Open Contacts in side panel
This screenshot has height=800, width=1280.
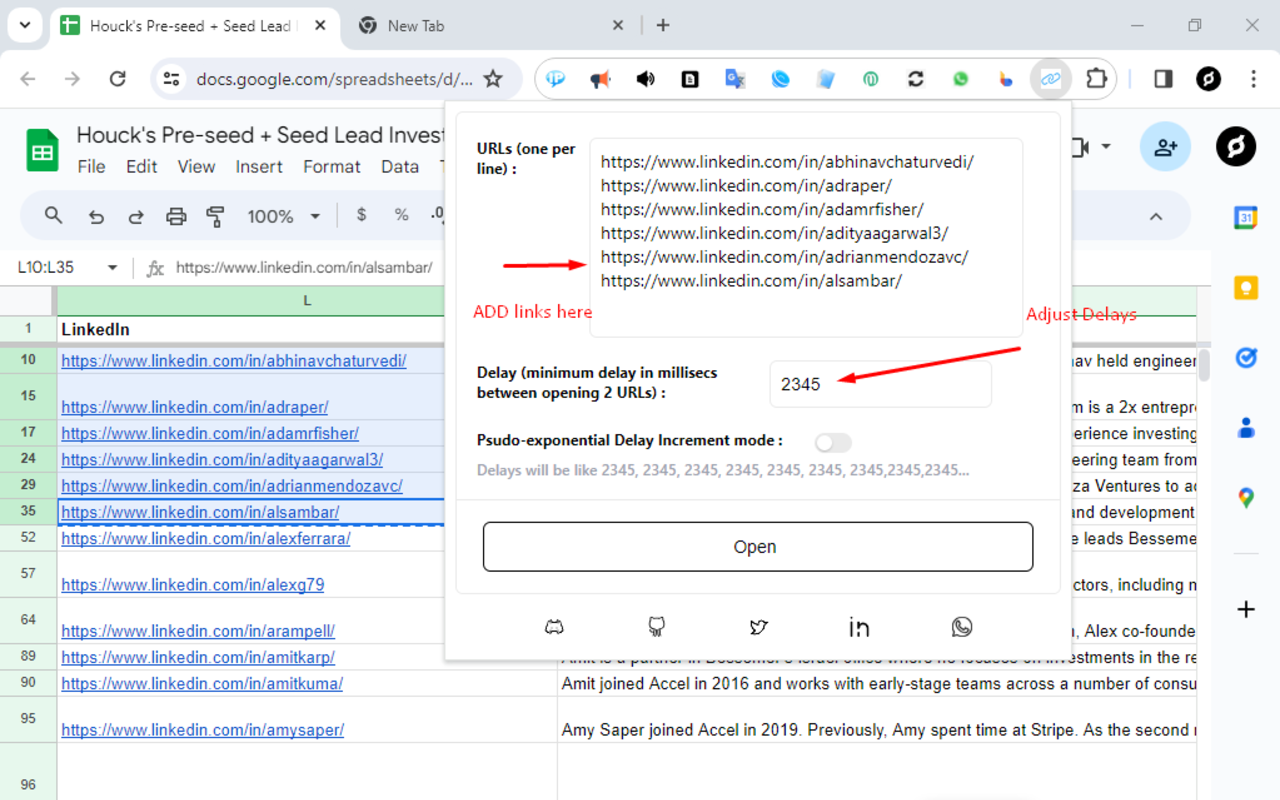coord(1246,428)
